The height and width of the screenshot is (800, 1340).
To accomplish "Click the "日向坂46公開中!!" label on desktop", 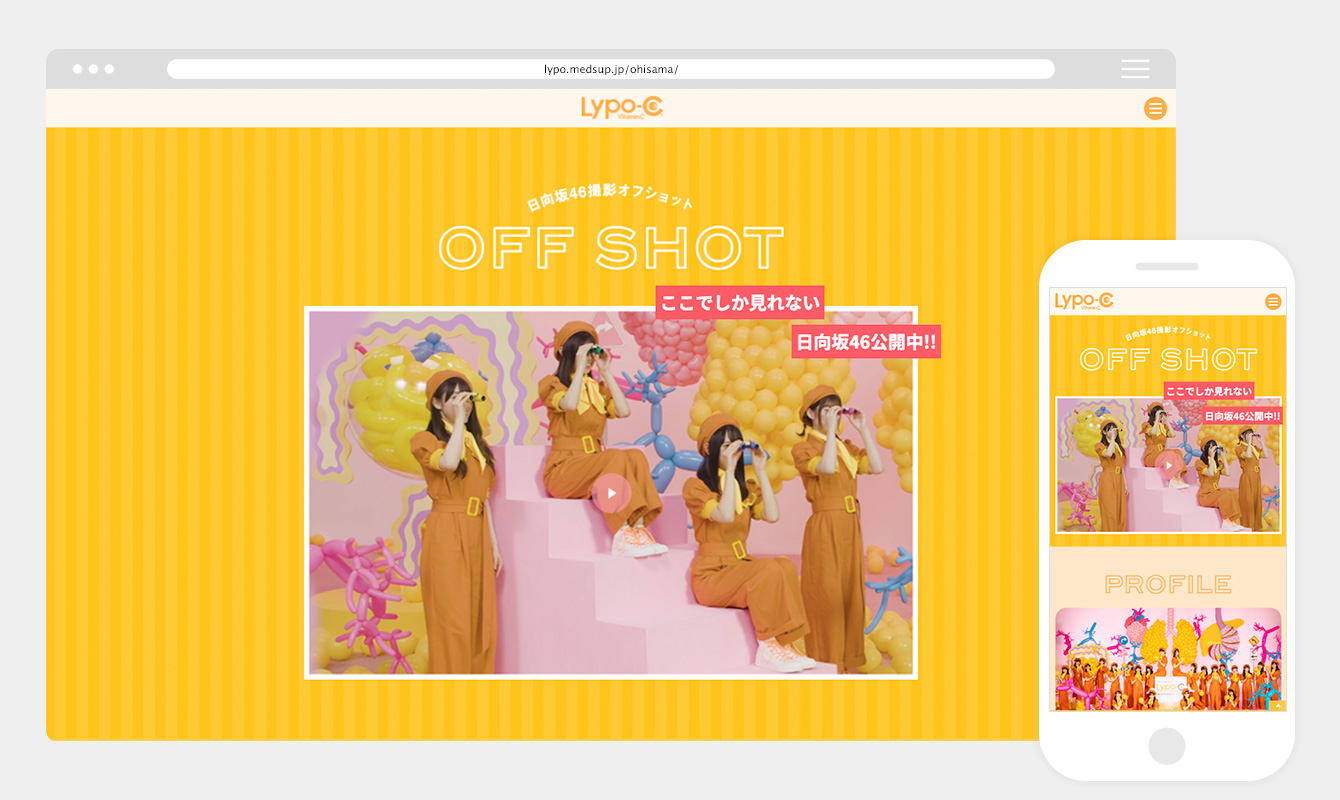I will pyautogui.click(x=866, y=342).
